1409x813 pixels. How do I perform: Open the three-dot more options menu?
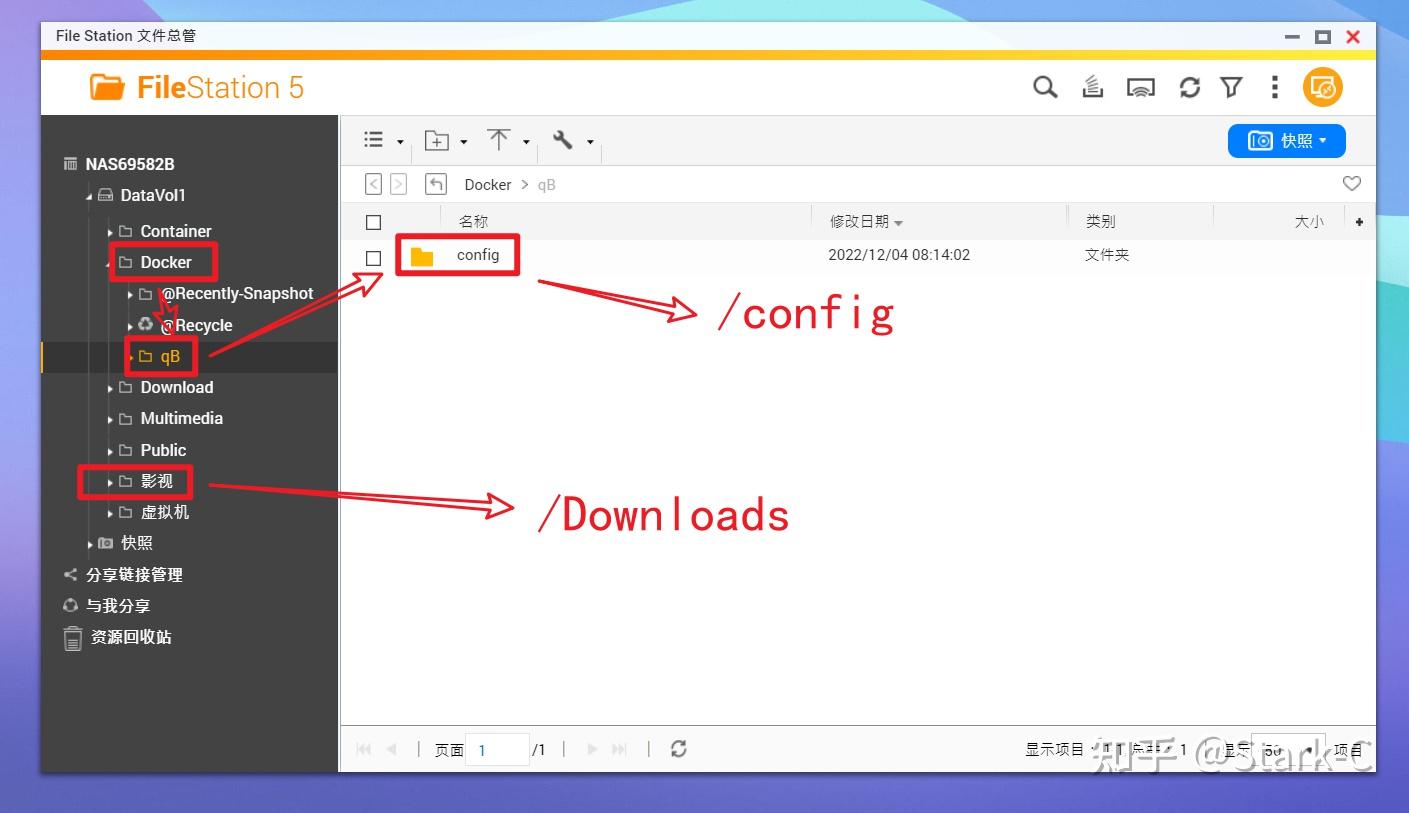pos(1274,88)
